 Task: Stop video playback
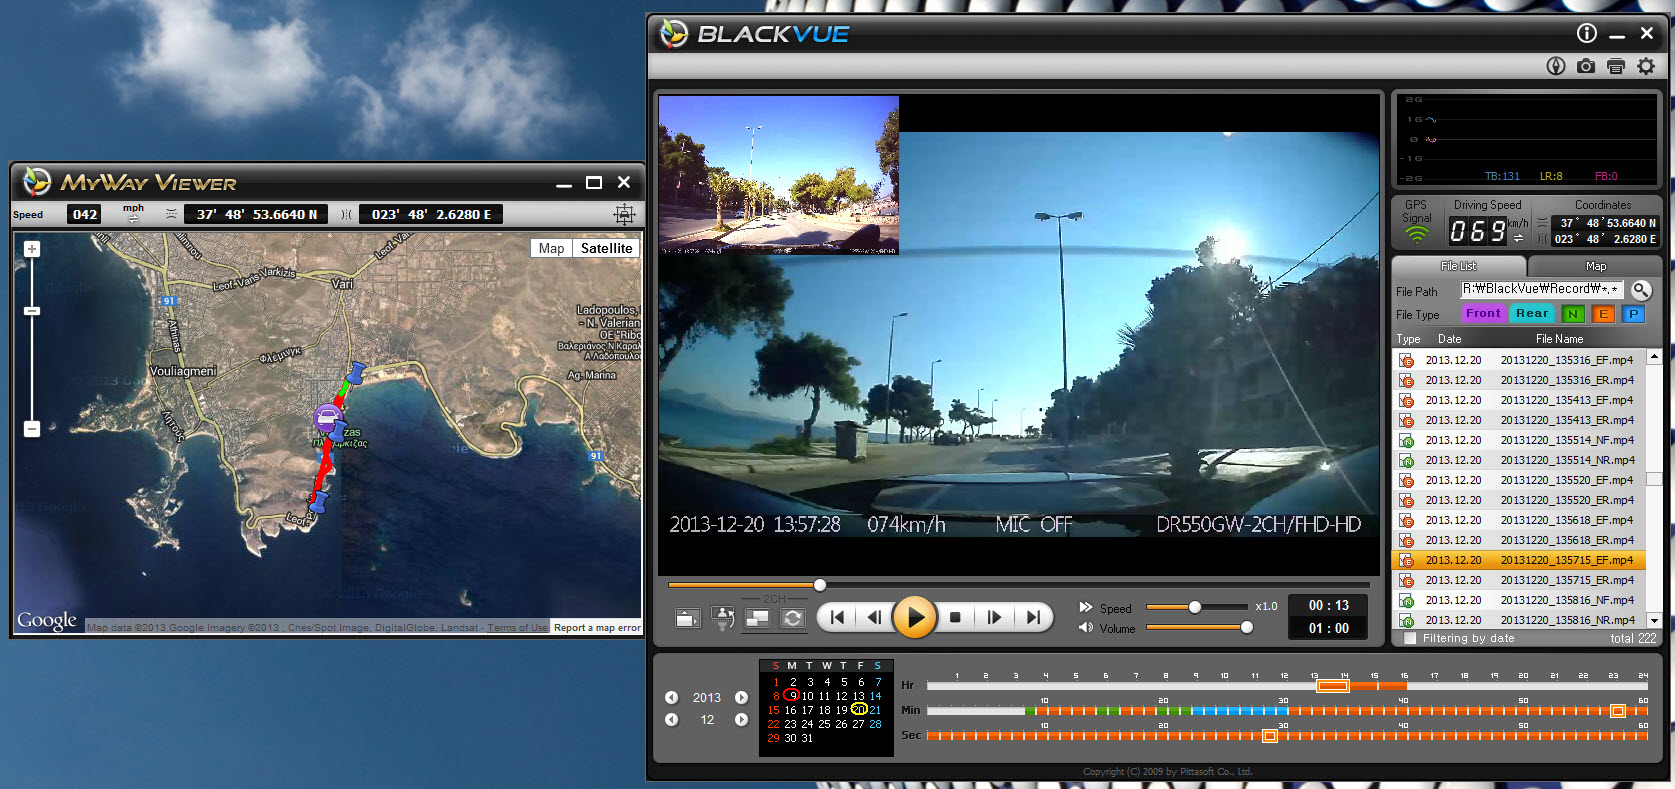tap(955, 617)
